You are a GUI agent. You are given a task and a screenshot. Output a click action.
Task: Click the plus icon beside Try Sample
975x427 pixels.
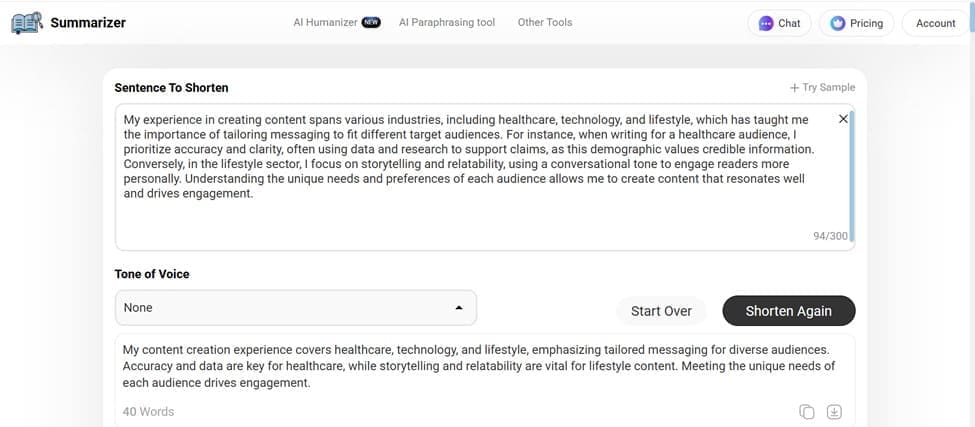[x=794, y=88]
